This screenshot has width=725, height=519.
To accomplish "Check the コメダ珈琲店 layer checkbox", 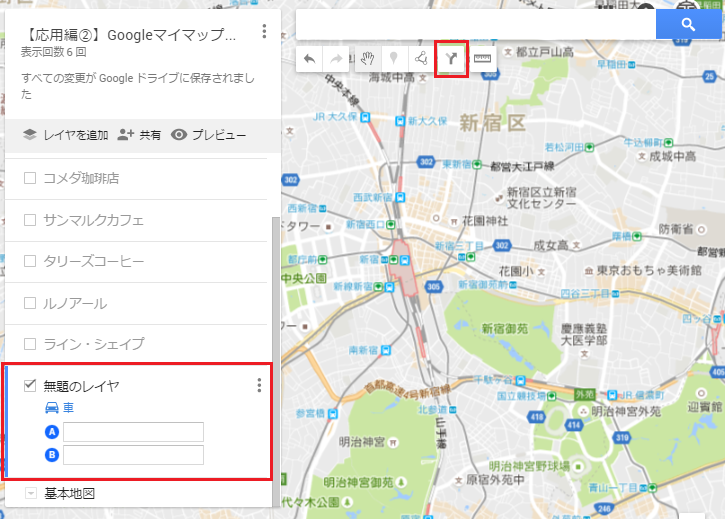I will click(x=30, y=178).
